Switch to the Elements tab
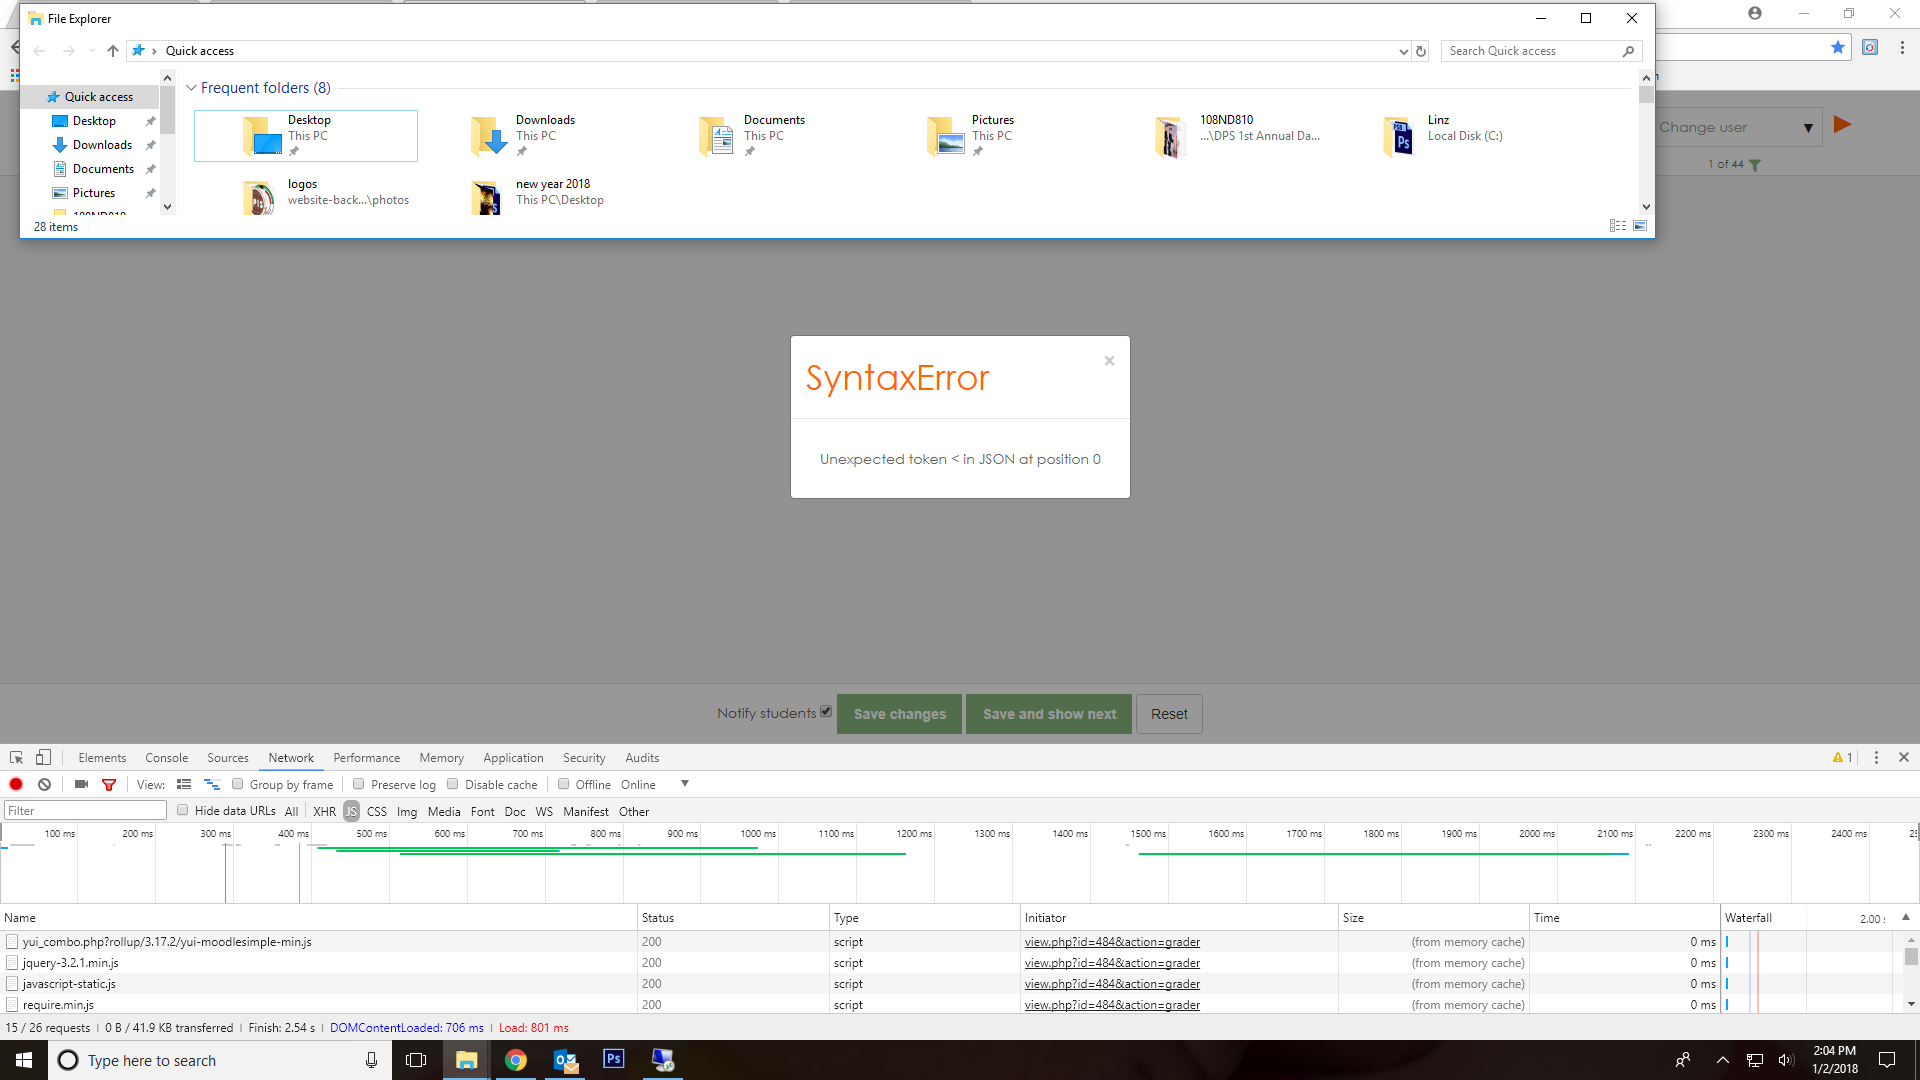 tap(102, 758)
